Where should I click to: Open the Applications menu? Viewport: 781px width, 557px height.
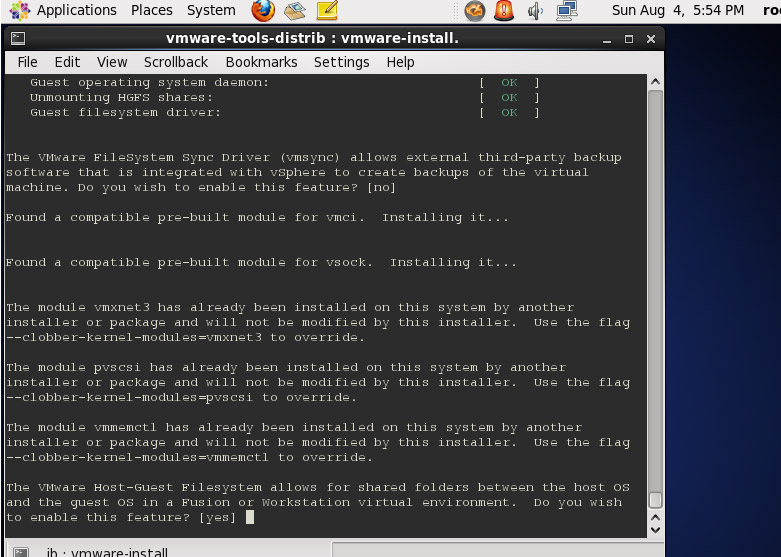[77, 10]
